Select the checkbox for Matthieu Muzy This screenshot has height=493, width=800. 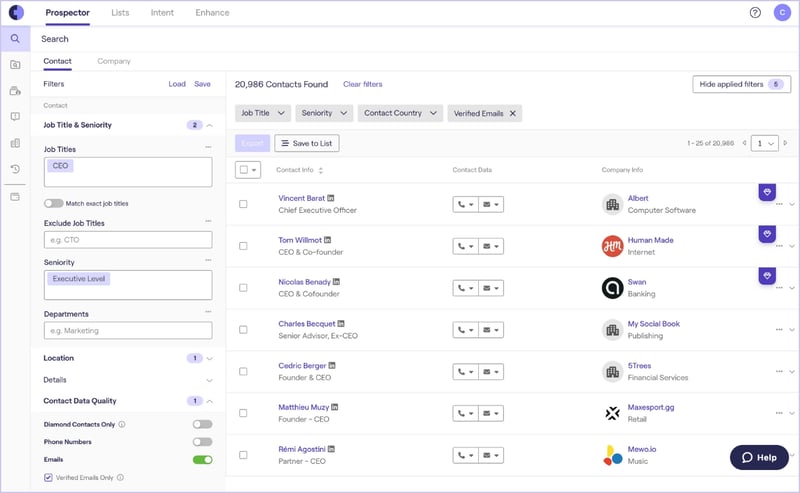(x=243, y=413)
